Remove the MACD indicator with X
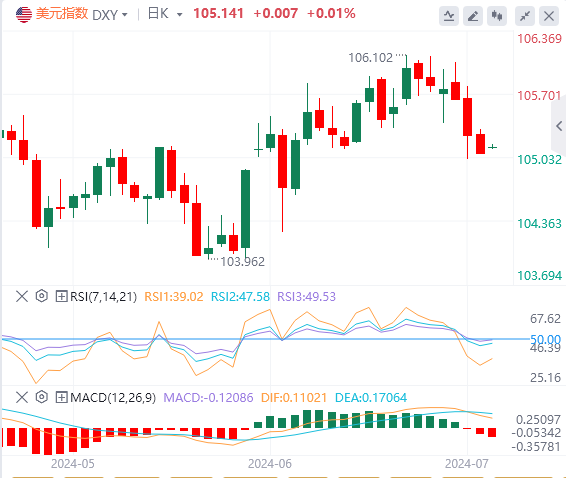 point(22,397)
